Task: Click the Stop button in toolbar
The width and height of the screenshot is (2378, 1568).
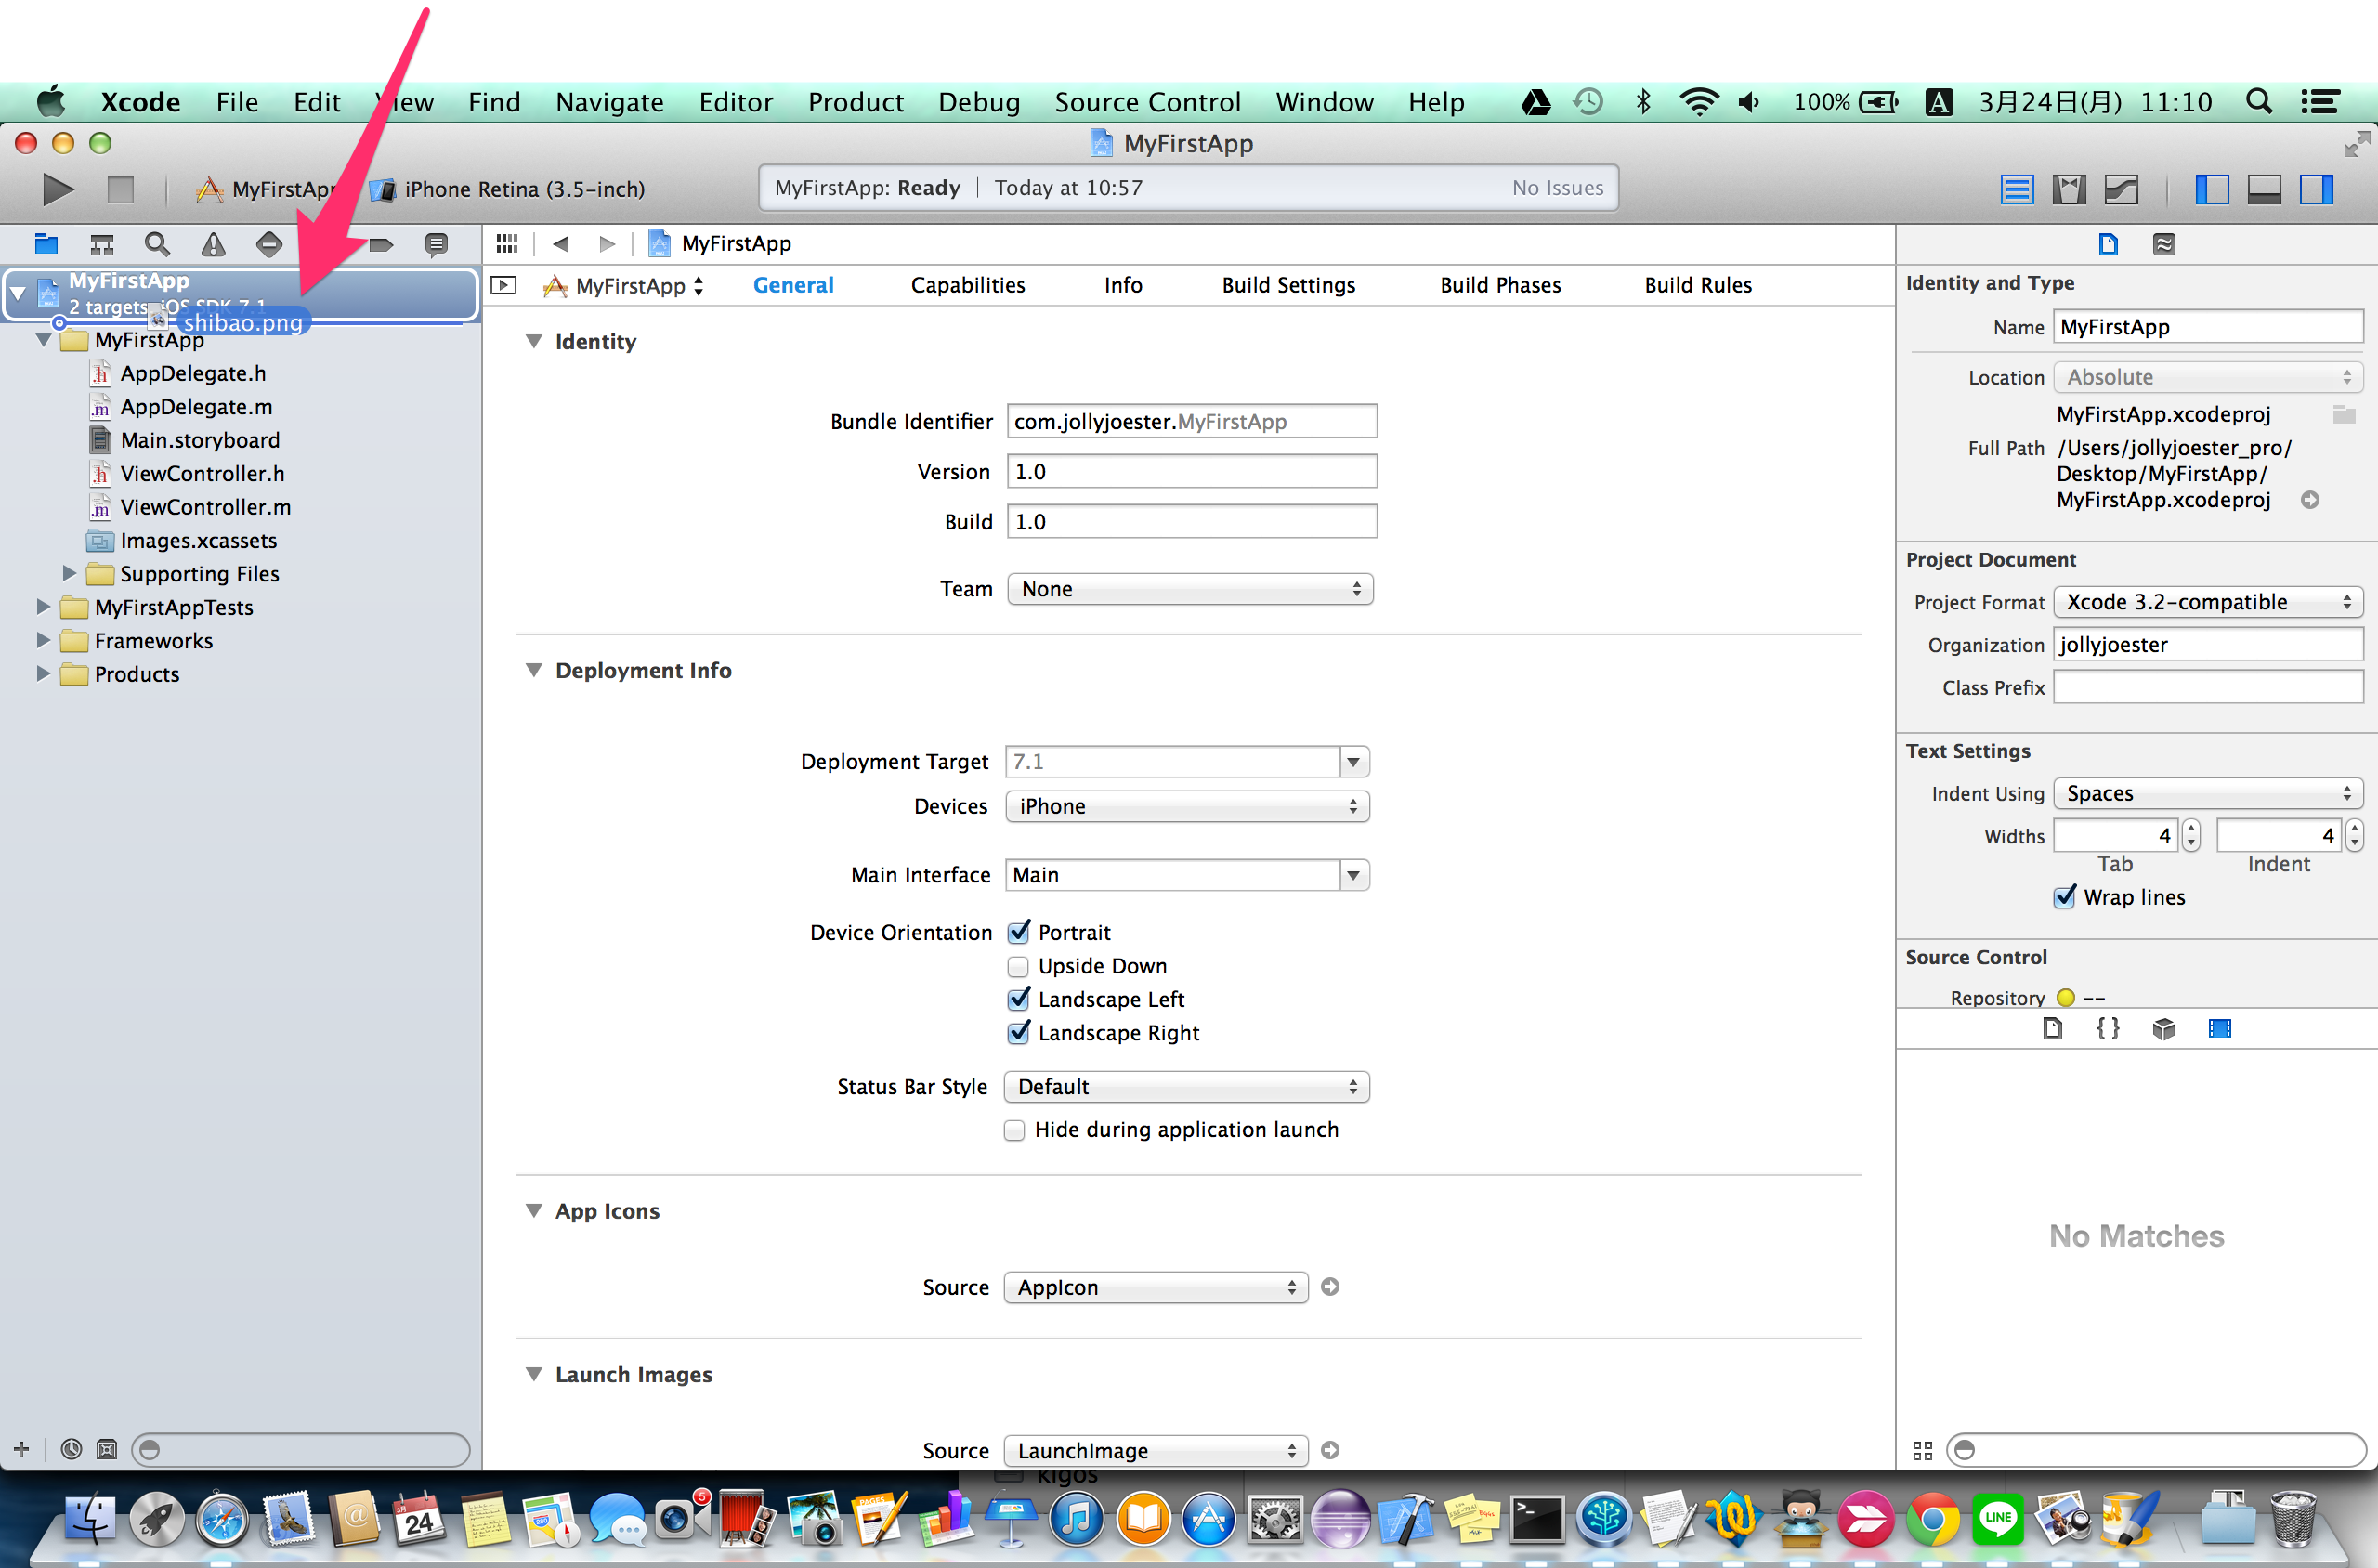Action: click(120, 188)
